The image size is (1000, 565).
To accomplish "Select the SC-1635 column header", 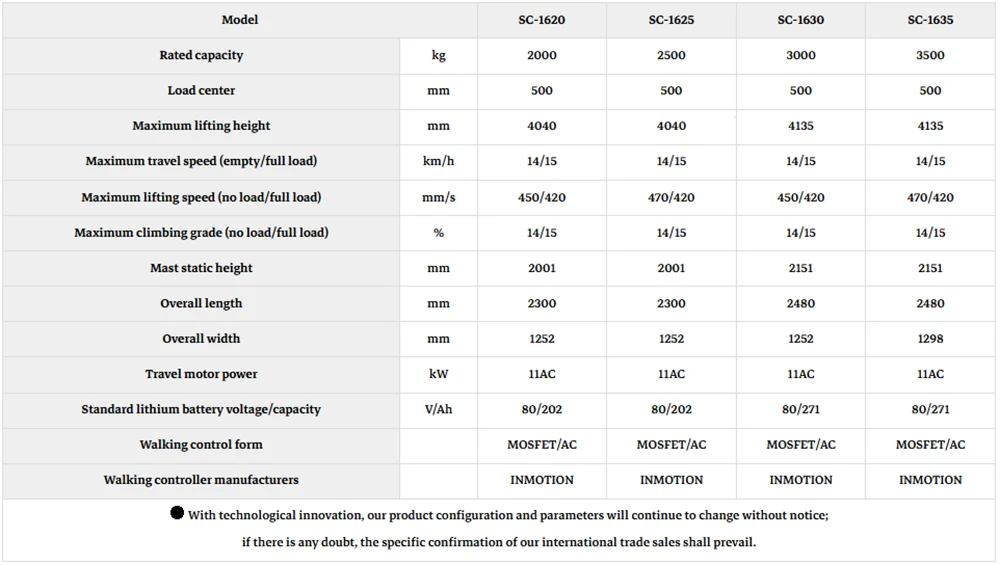I will click(x=930, y=20).
